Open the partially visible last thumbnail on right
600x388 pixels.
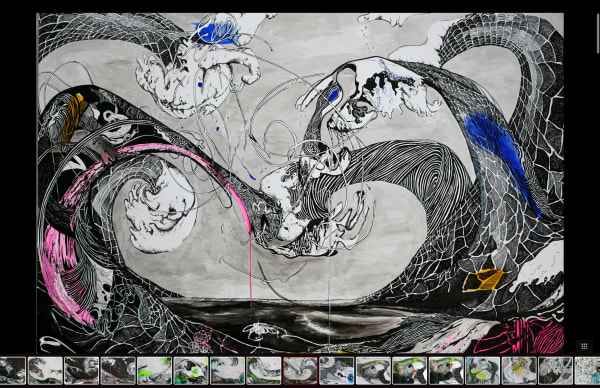pyautogui.click(x=587, y=371)
